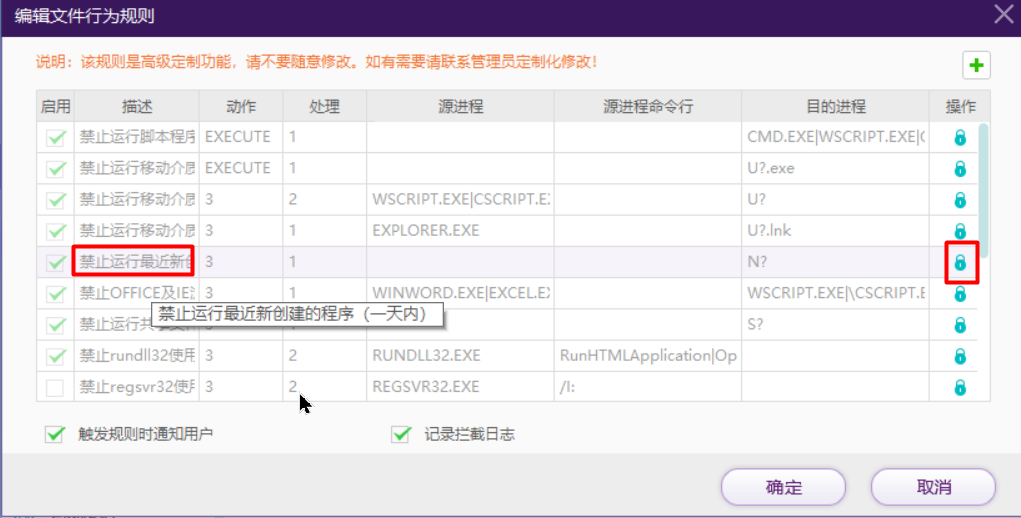Click the 动作 column header

(241, 107)
